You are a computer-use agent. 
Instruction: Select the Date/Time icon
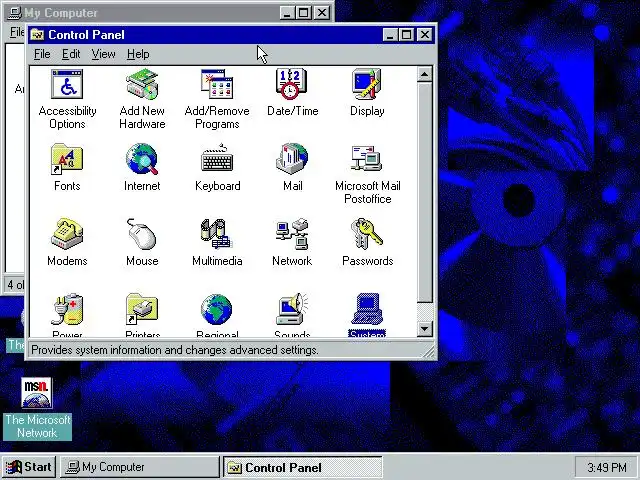(x=291, y=84)
